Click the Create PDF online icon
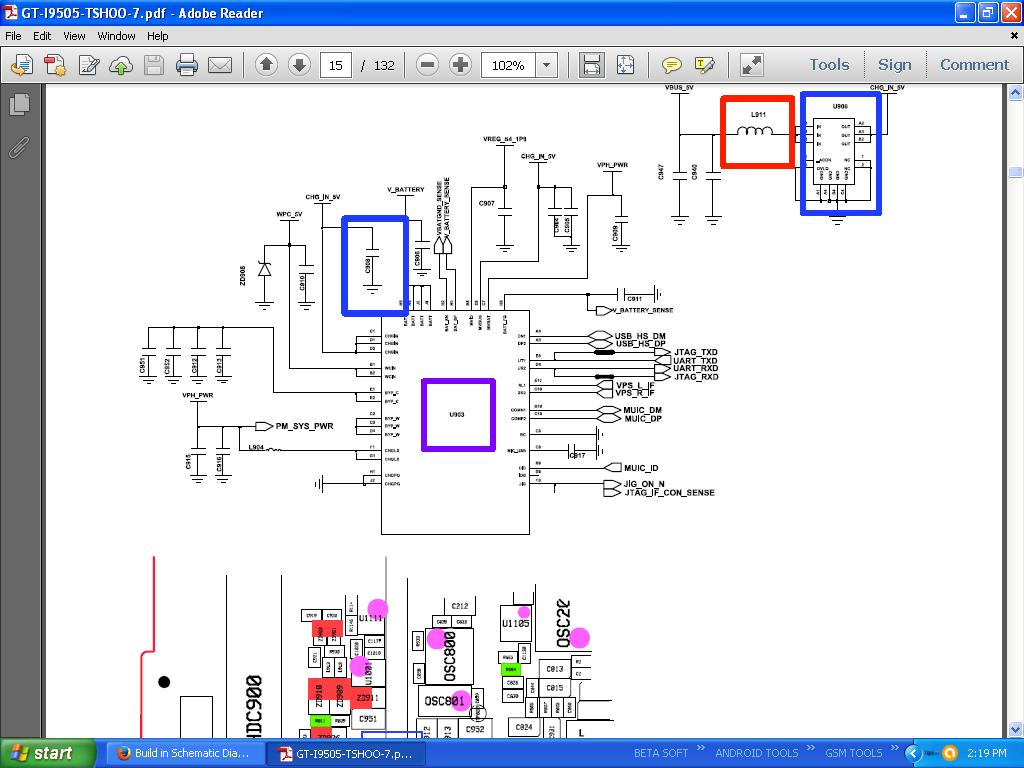1024x768 pixels. click(x=55, y=65)
